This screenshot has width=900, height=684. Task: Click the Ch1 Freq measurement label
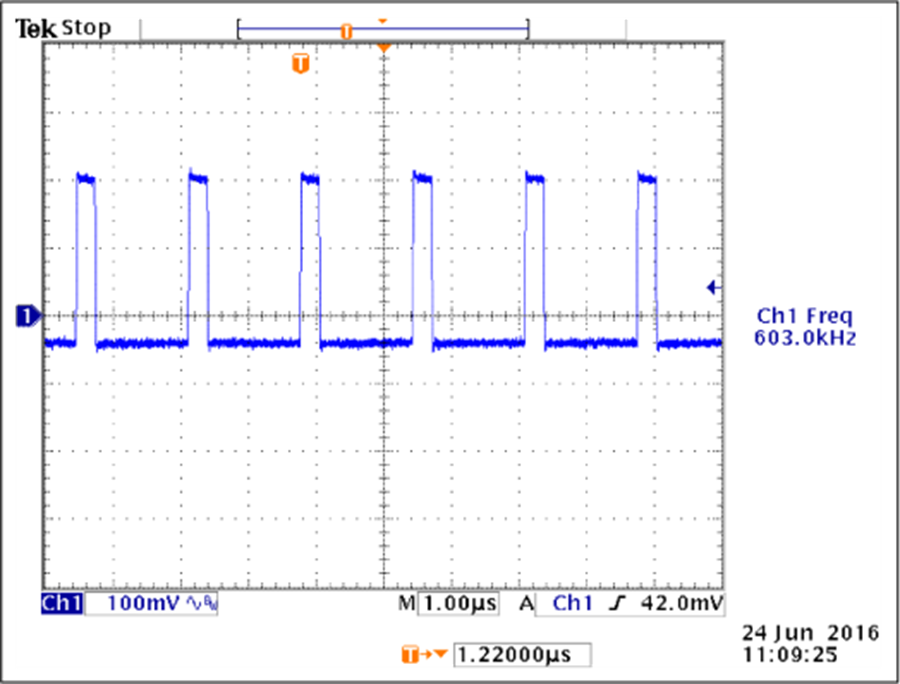click(804, 316)
